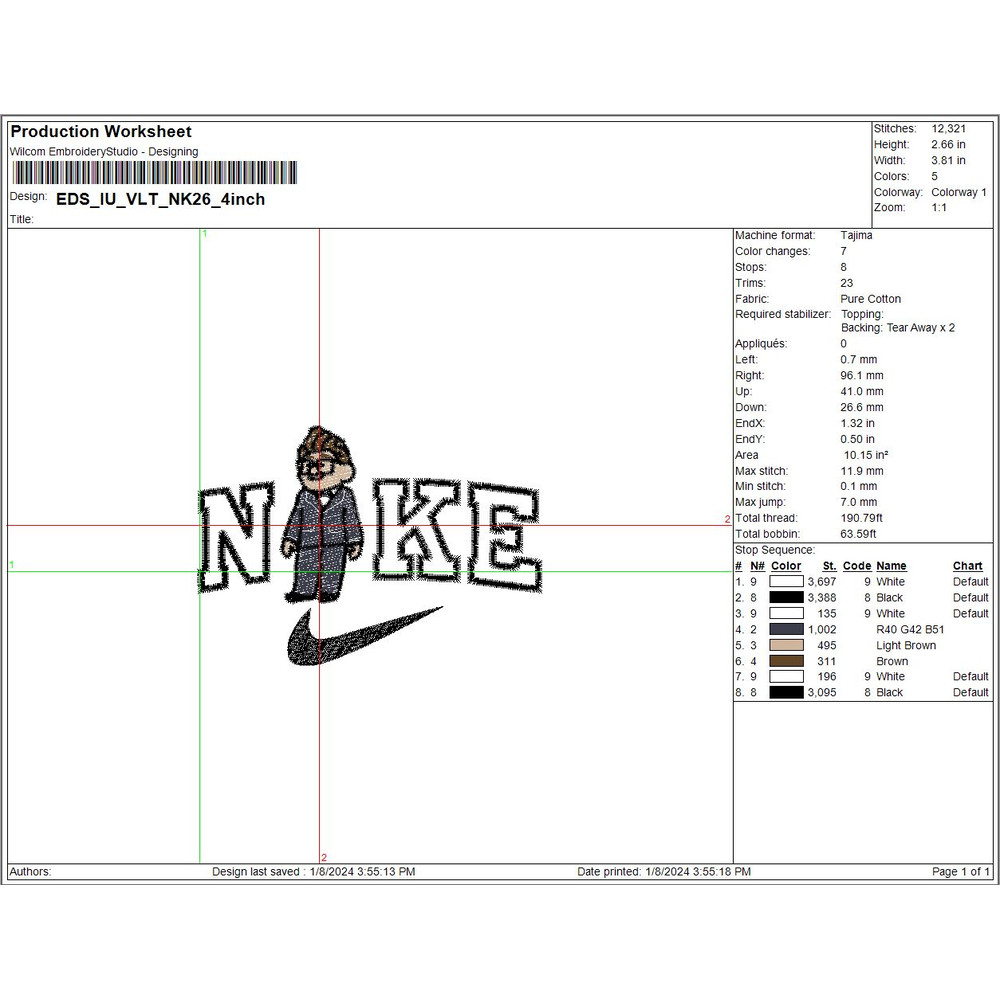Click the dark gray R40 G42 B51 swatch
The width and height of the screenshot is (1000, 1000).
click(x=786, y=629)
